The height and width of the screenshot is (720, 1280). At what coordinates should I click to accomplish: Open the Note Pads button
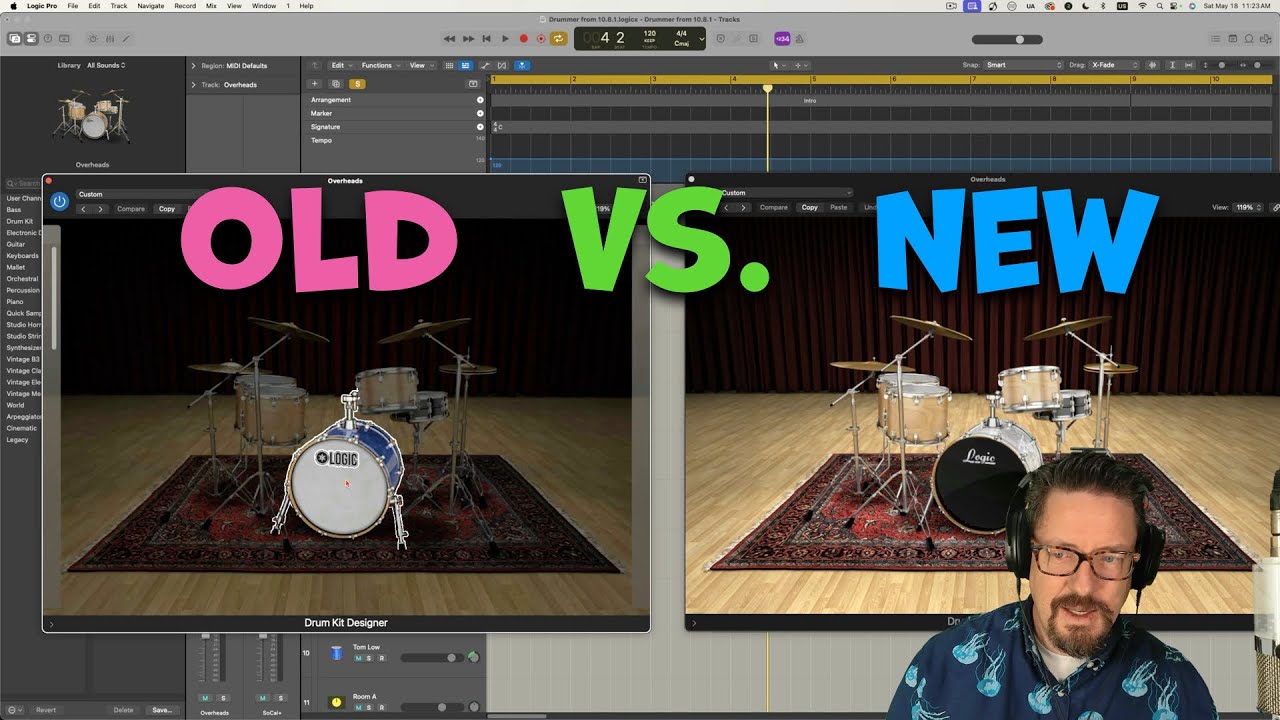click(x=1232, y=39)
